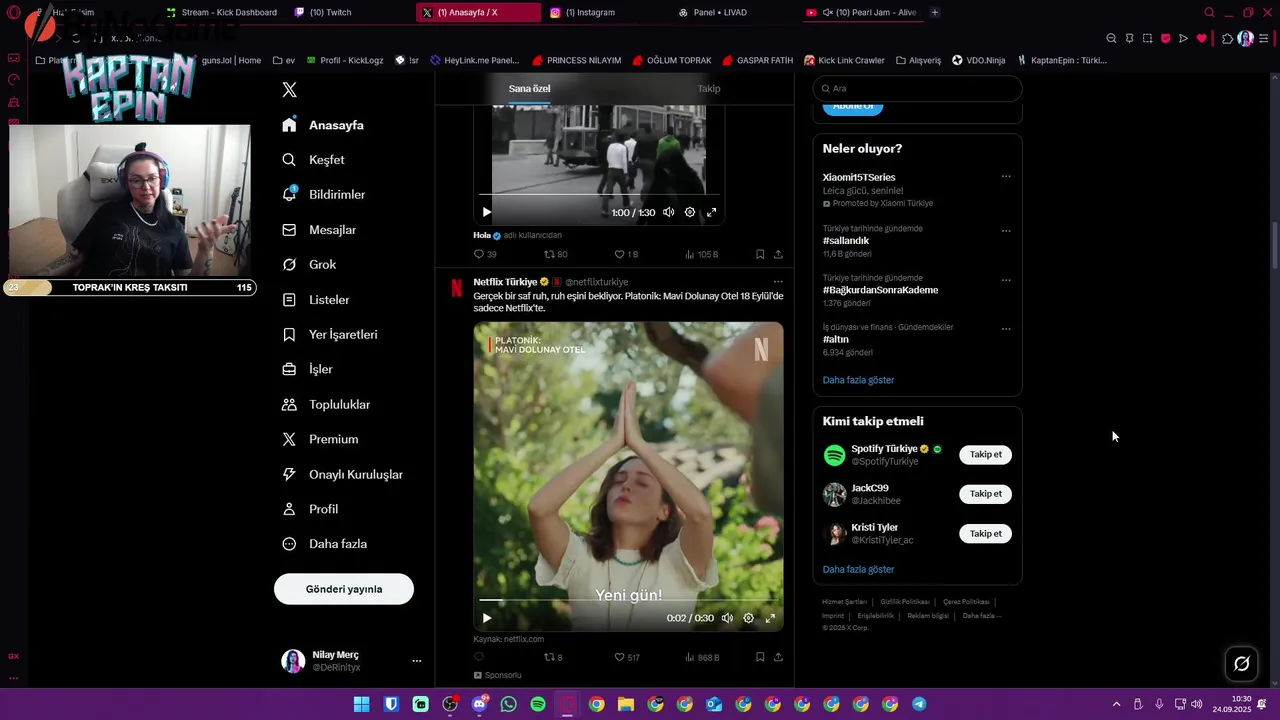This screenshot has width=1280, height=720.
Task: Switch to Sana özel tab
Action: tap(529, 89)
